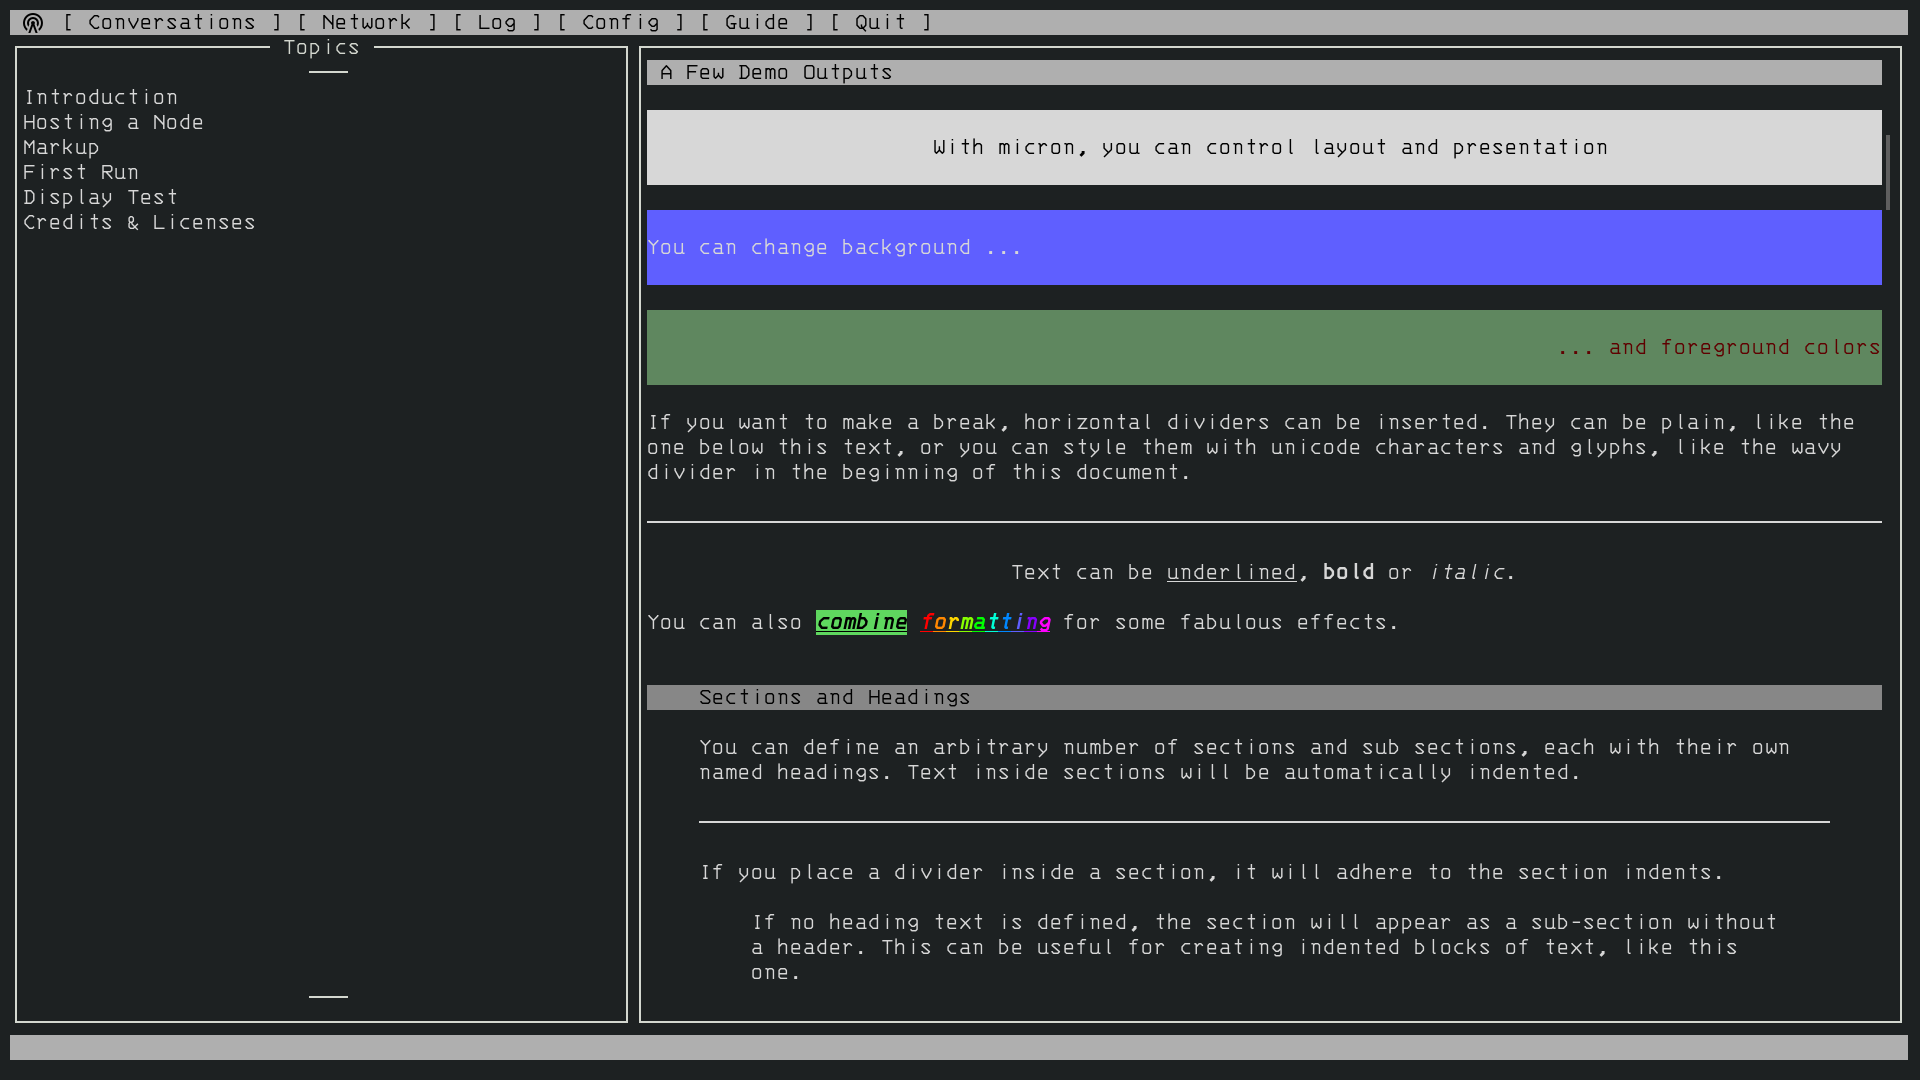Viewport: 1920px width, 1080px height.
Task: Select the First Run topic
Action: point(80,172)
